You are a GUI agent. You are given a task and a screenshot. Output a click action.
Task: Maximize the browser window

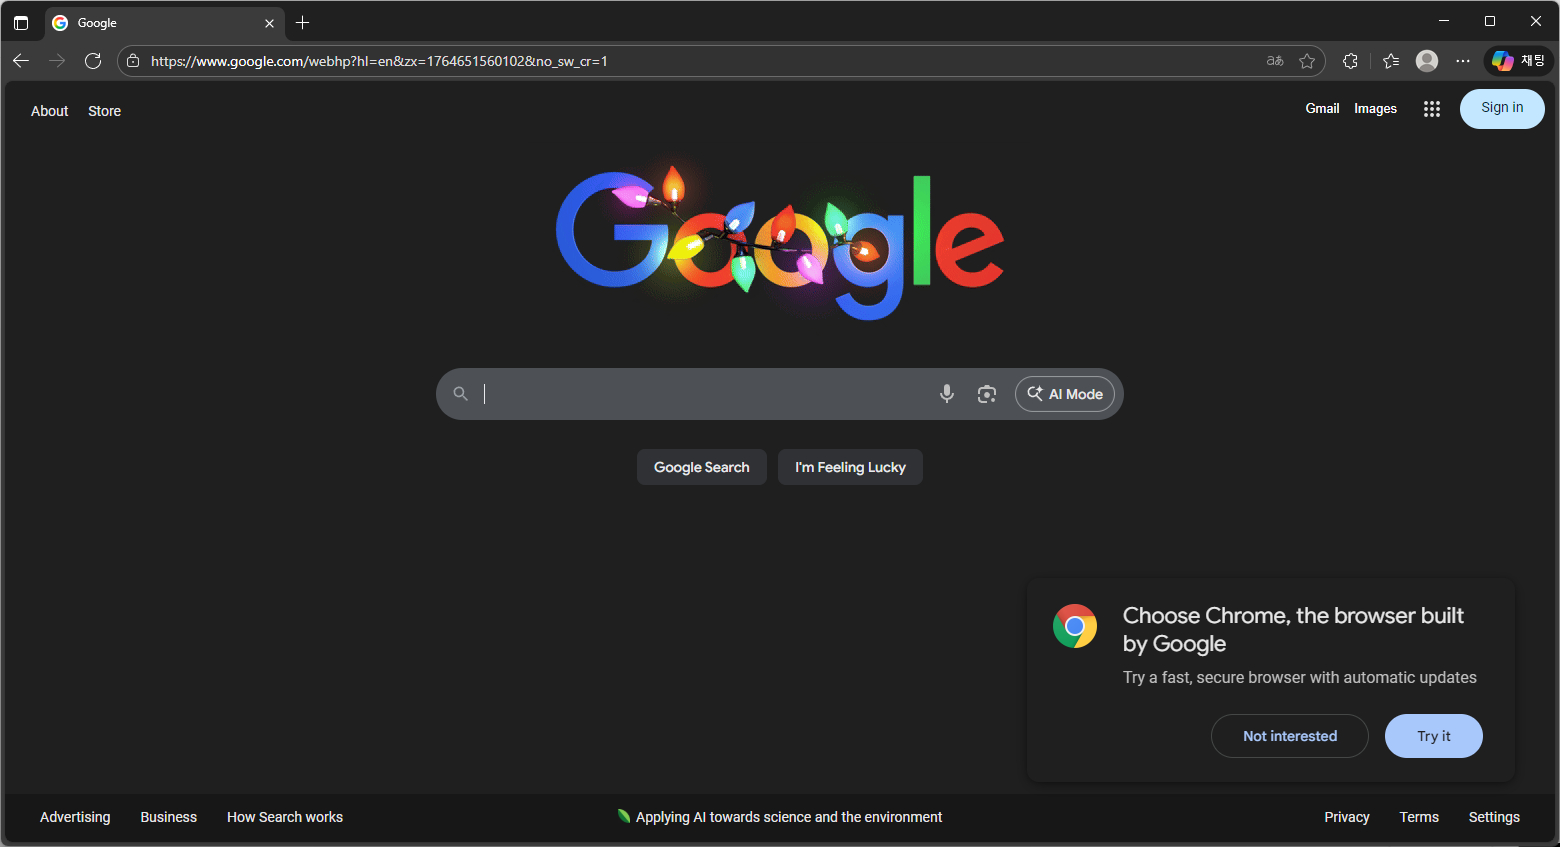(x=1490, y=21)
